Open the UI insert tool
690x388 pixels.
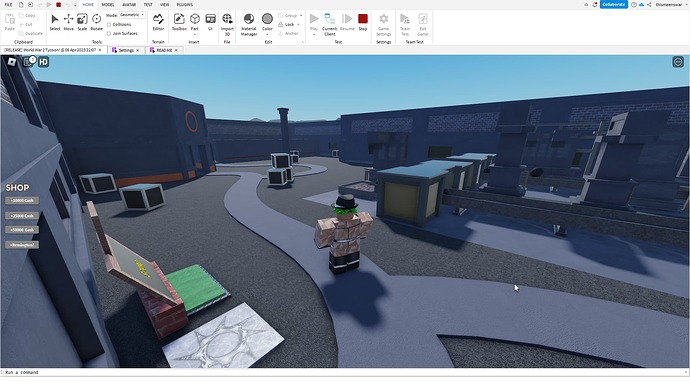pyautogui.click(x=210, y=22)
